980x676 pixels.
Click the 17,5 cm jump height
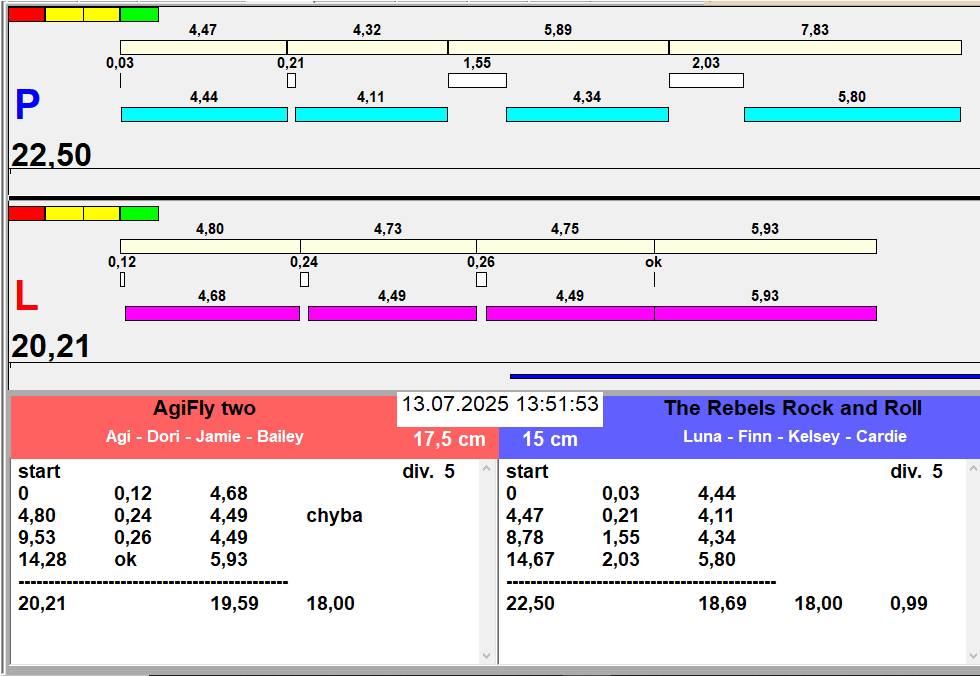[449, 439]
